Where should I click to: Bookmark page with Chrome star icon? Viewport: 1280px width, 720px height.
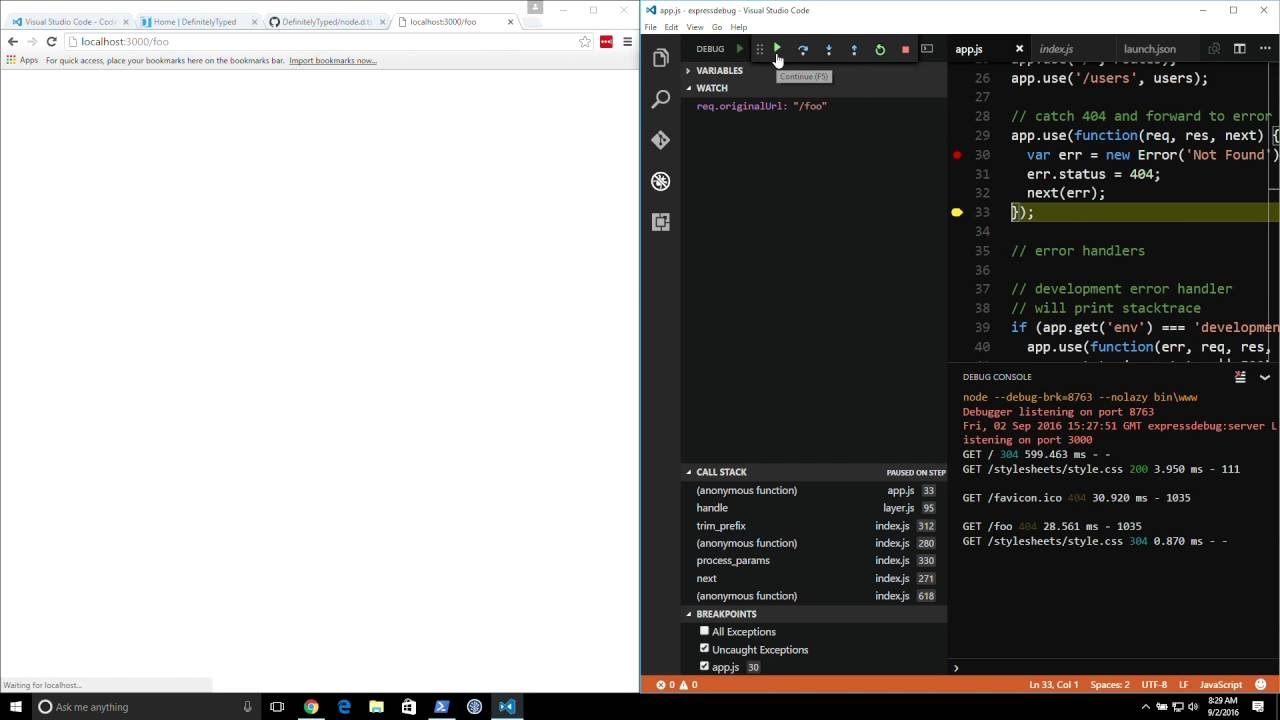pyautogui.click(x=585, y=42)
